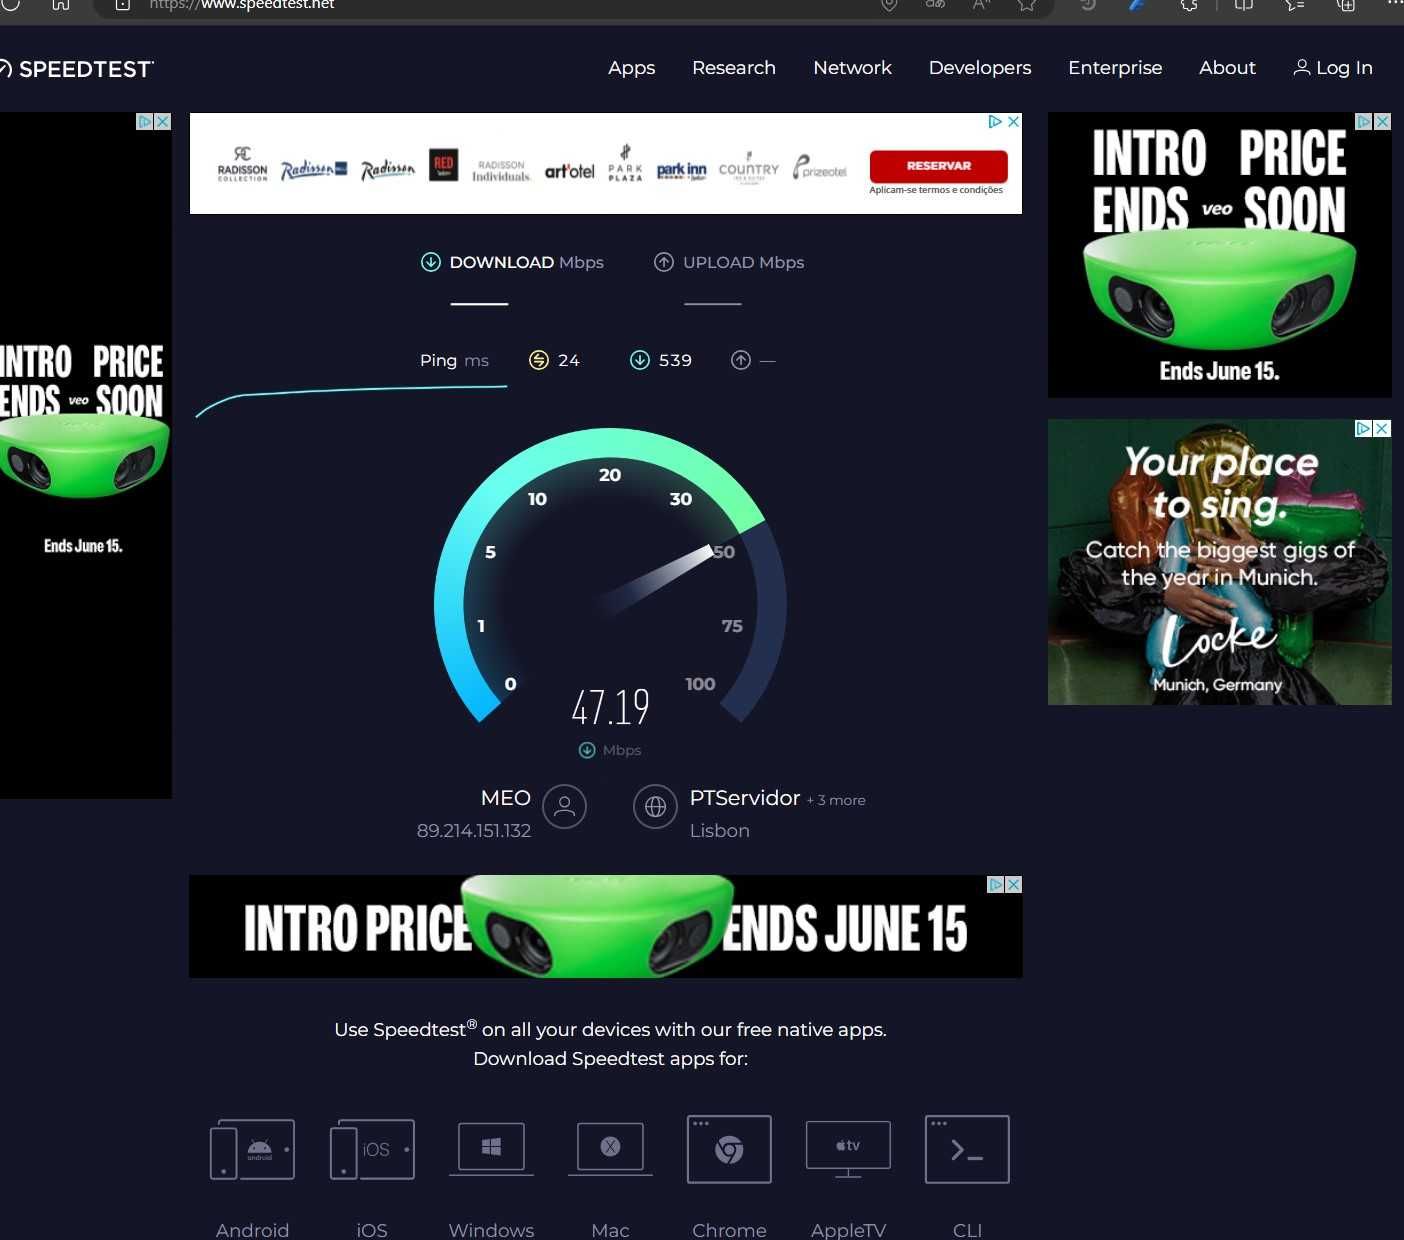Open the Research menu
1404x1240 pixels.
tap(734, 68)
